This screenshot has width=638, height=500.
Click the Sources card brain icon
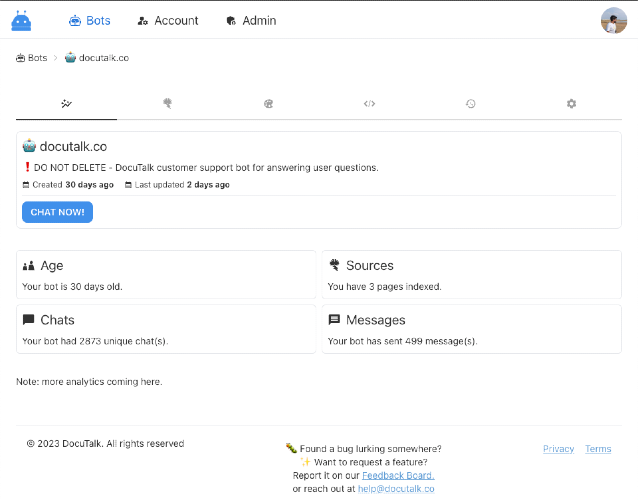334,265
